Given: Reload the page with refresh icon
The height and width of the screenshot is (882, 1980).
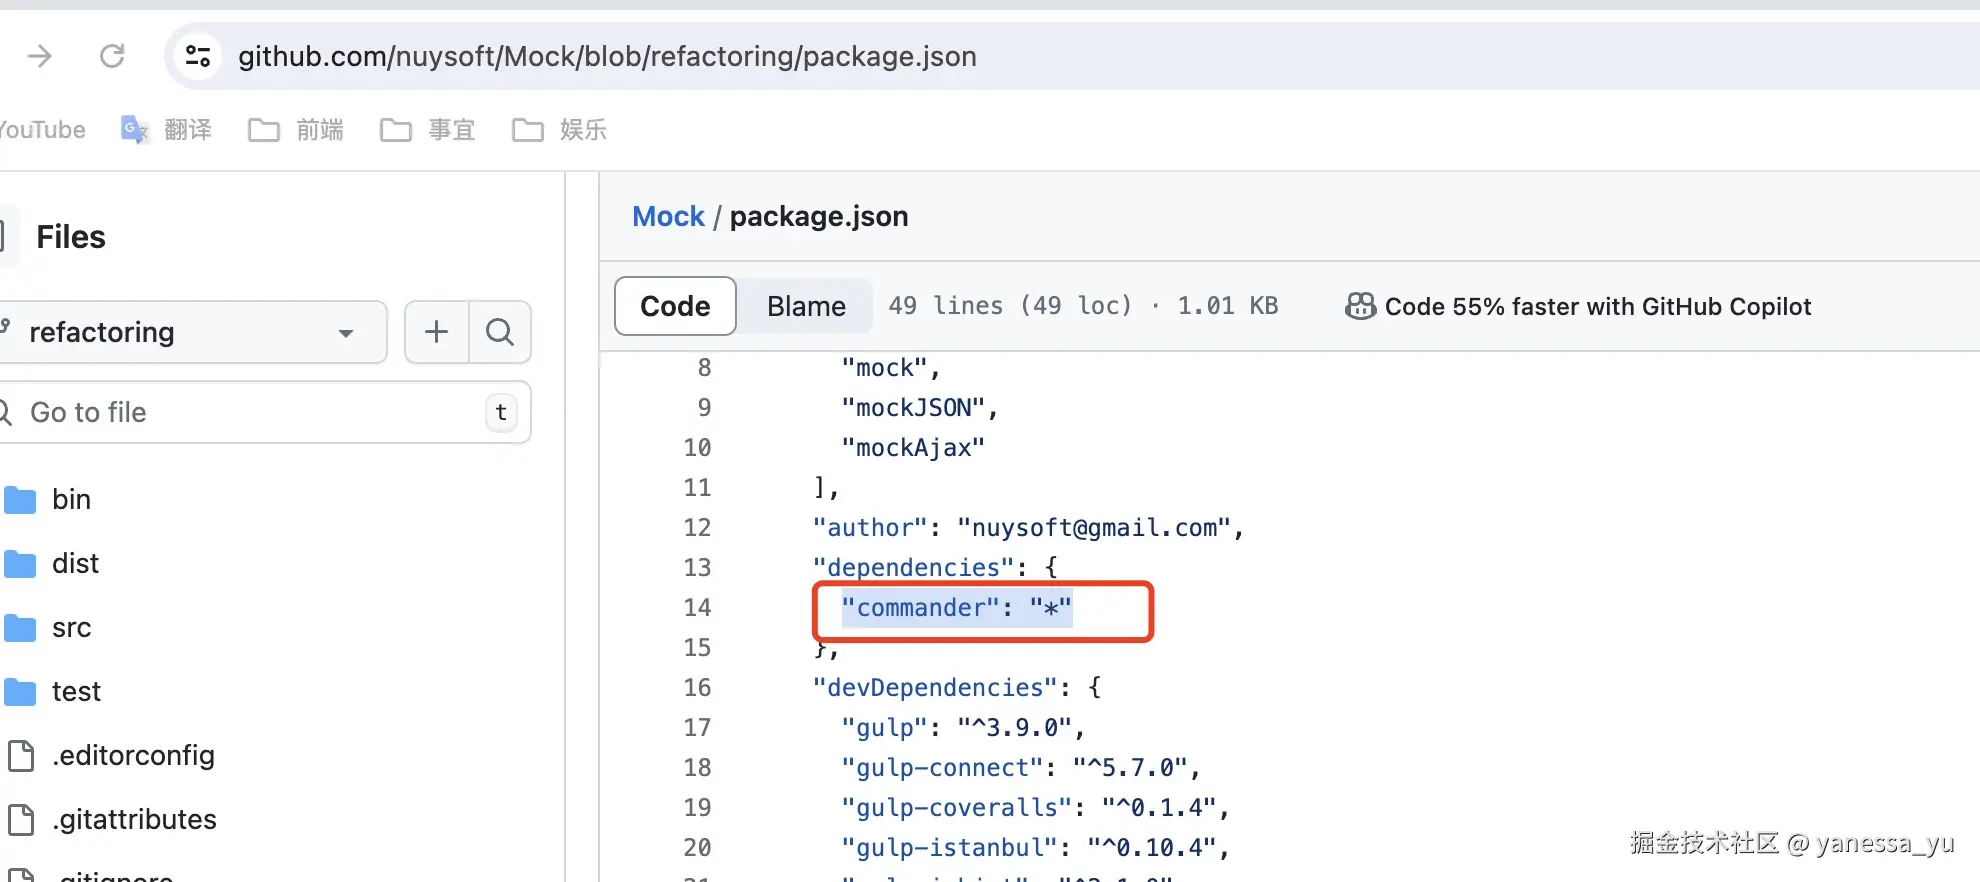Looking at the screenshot, I should [112, 56].
